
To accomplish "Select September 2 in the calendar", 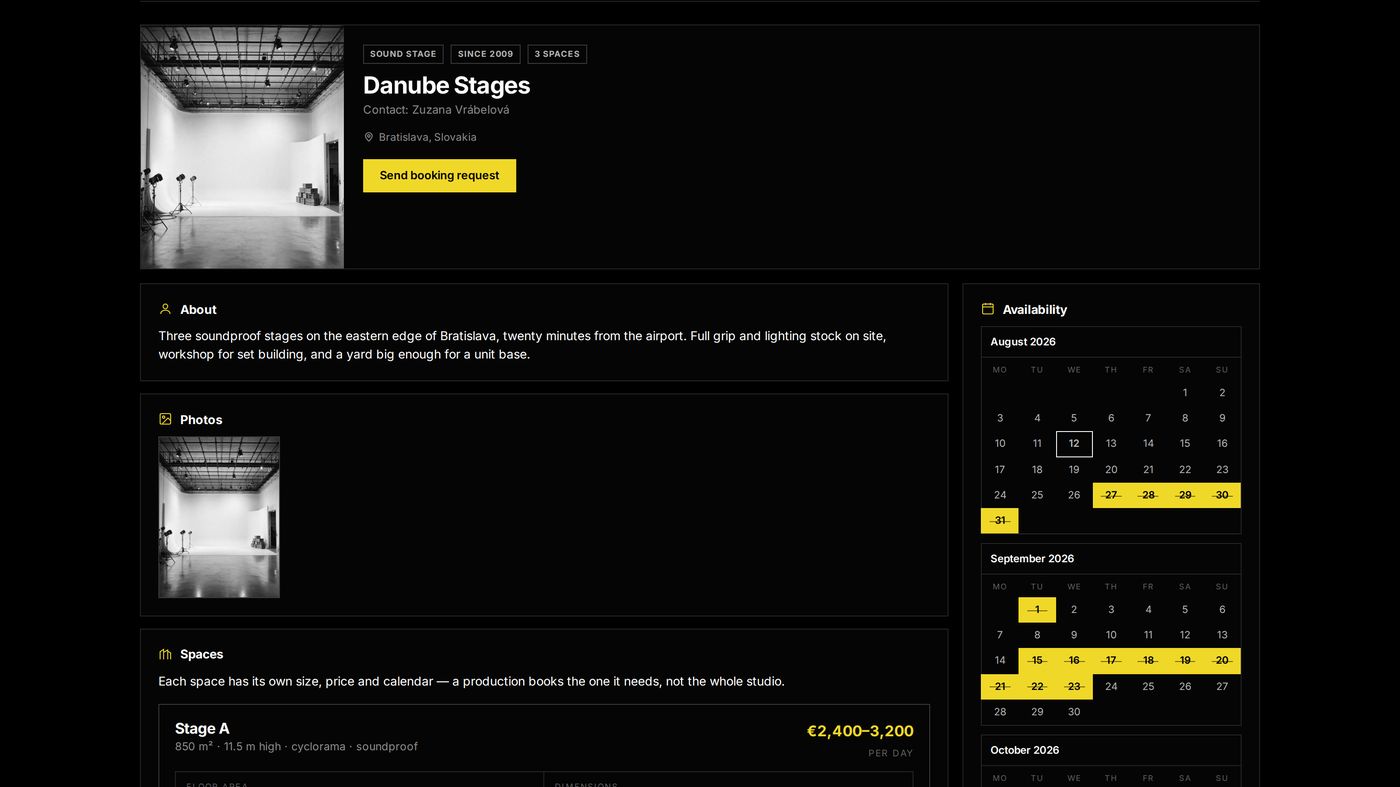I will [1074, 610].
